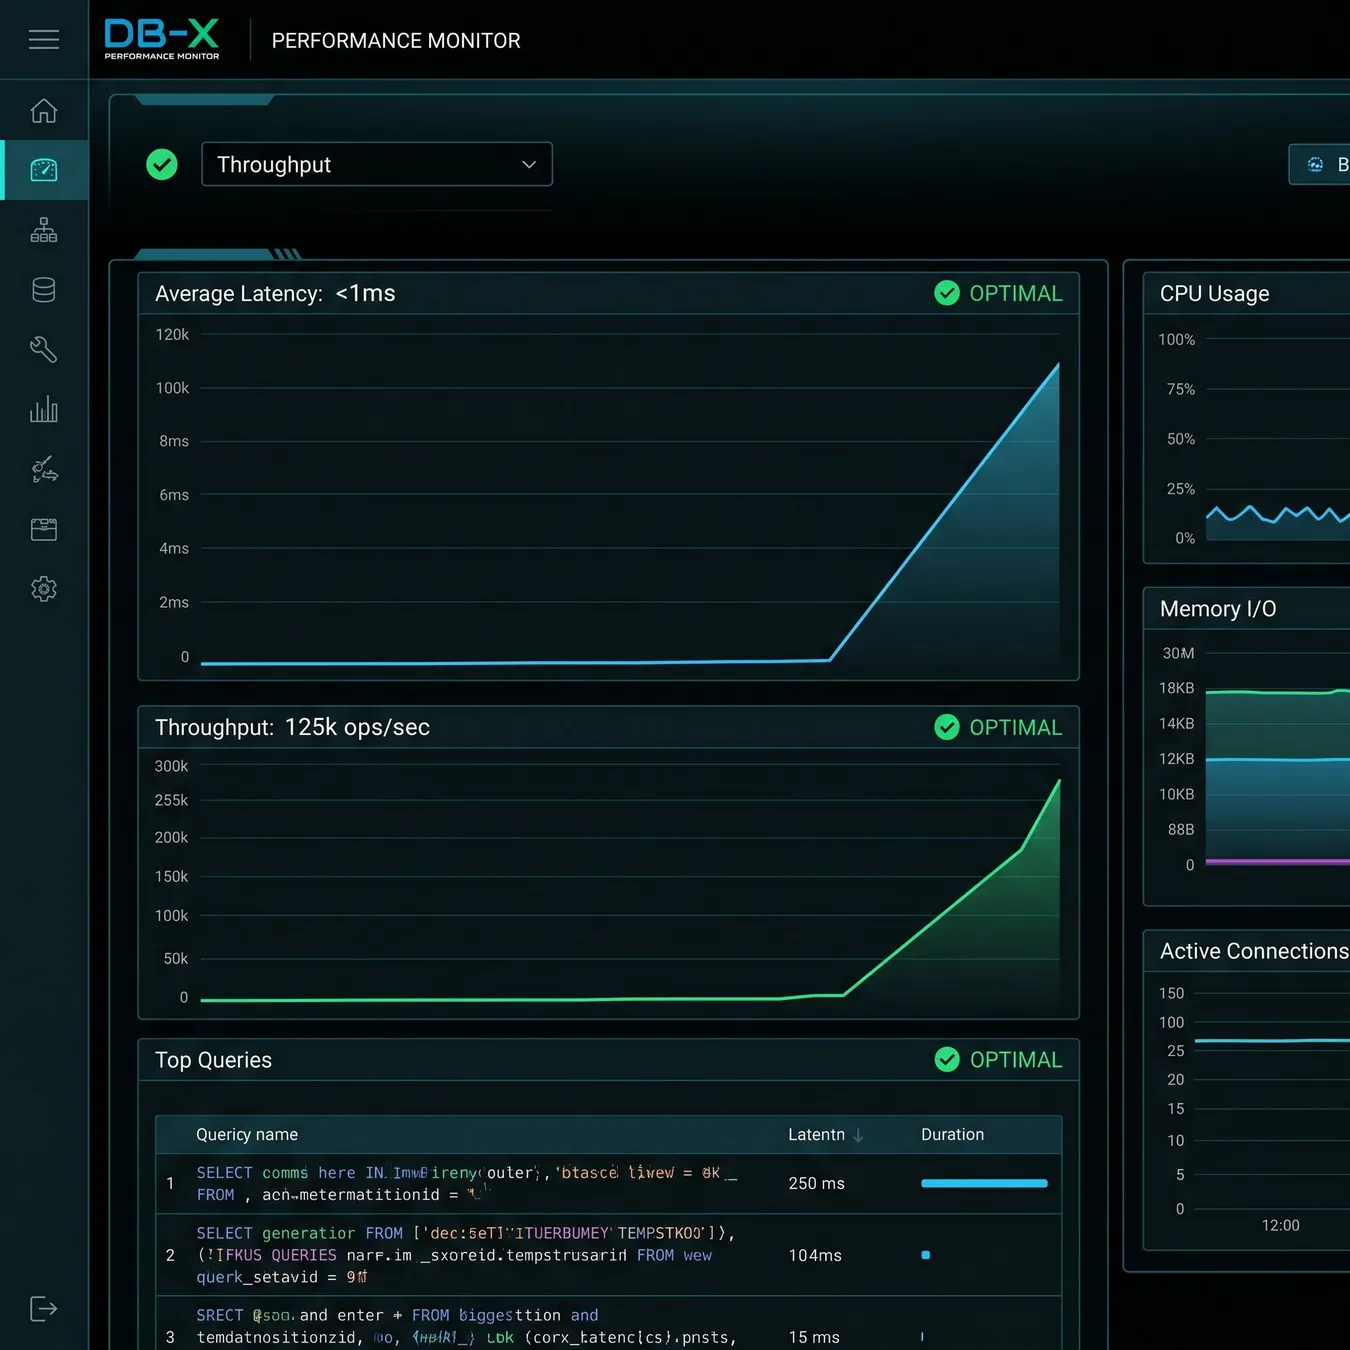Image resolution: width=1350 pixels, height=1350 pixels.
Task: Go to the Home sidebar icon
Action: coord(44,111)
